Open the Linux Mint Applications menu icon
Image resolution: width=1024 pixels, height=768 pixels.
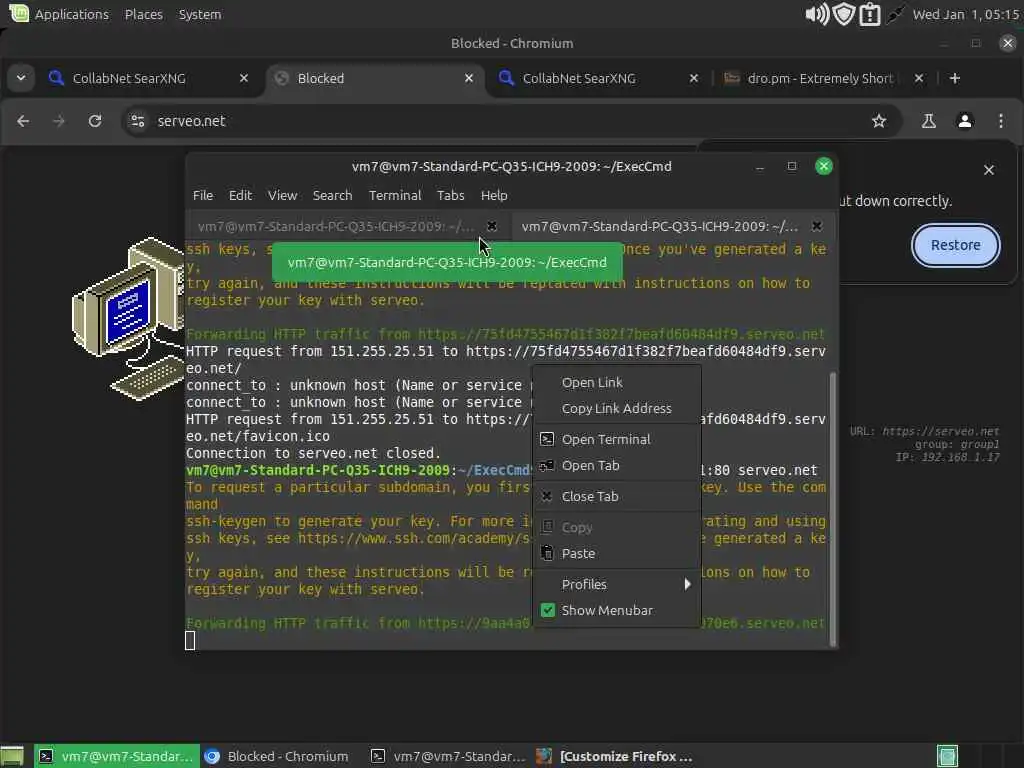tap(19, 13)
